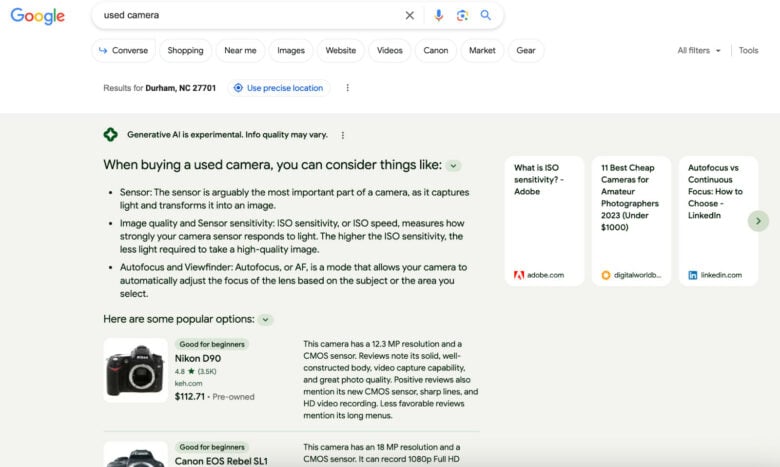Click the Nikon D90 'Good for beginners' badge

coord(212,344)
